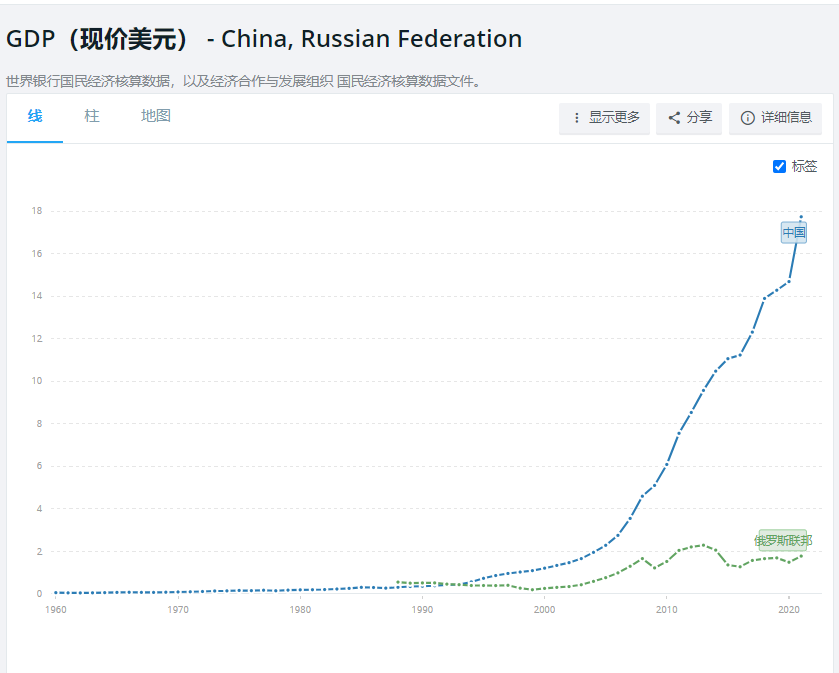Switch to the 柱 bar chart tab
Viewport: 839px width, 673px height.
tap(92, 116)
